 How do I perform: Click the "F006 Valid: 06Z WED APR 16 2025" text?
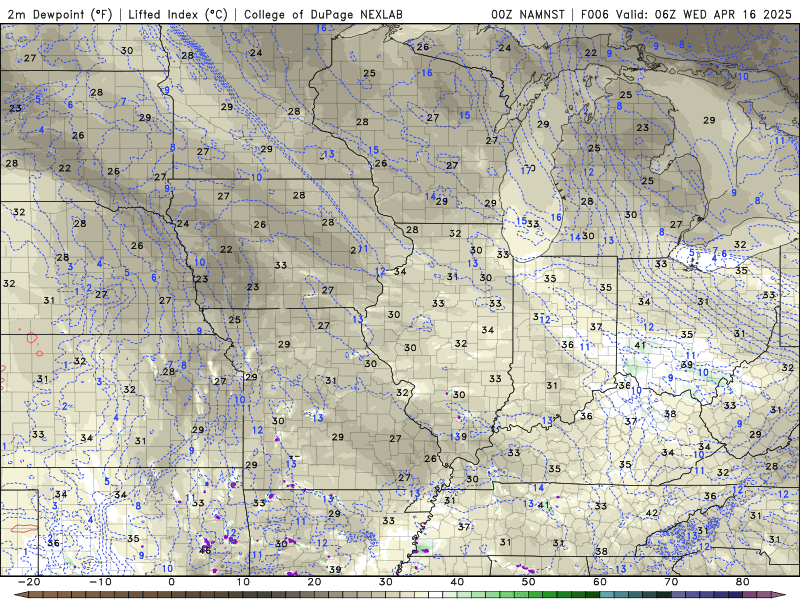686,14
